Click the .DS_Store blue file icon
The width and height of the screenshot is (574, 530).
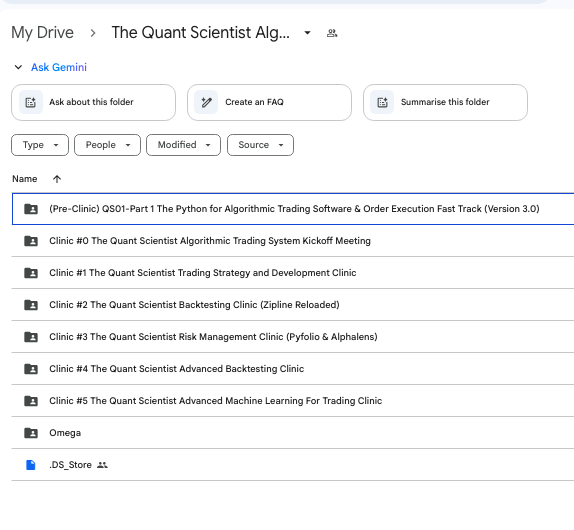pyautogui.click(x=31, y=465)
